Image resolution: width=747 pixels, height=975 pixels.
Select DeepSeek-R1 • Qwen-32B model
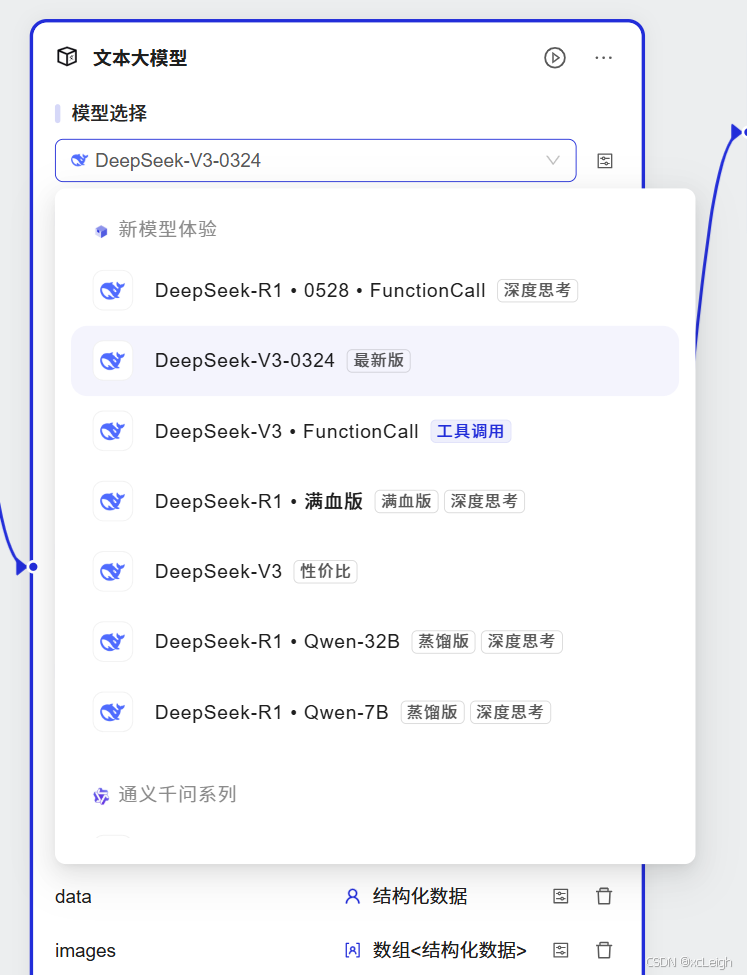[x=374, y=642]
